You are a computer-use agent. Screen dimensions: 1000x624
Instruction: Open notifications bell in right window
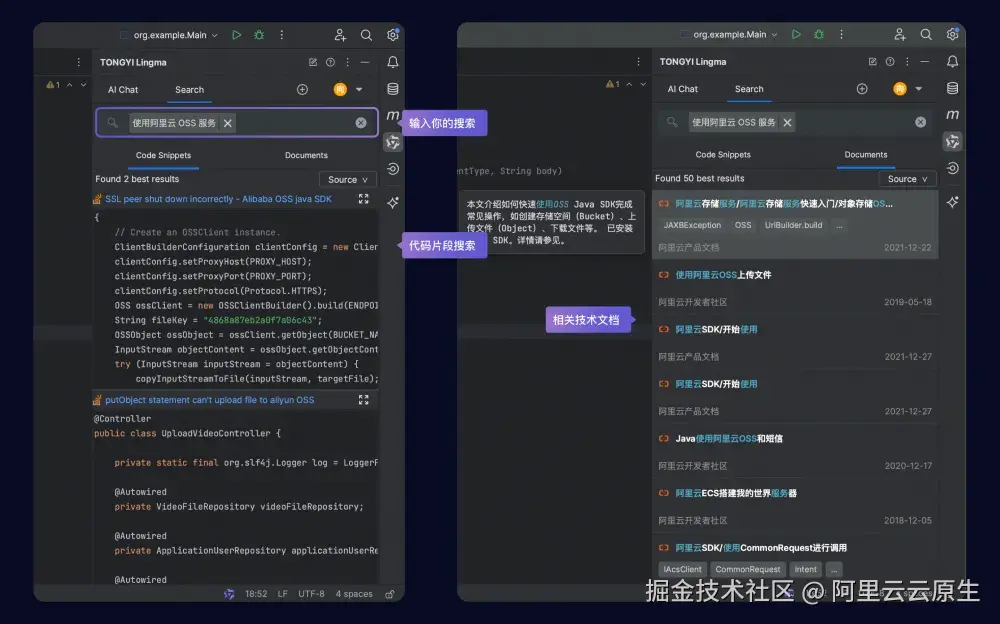pos(952,61)
